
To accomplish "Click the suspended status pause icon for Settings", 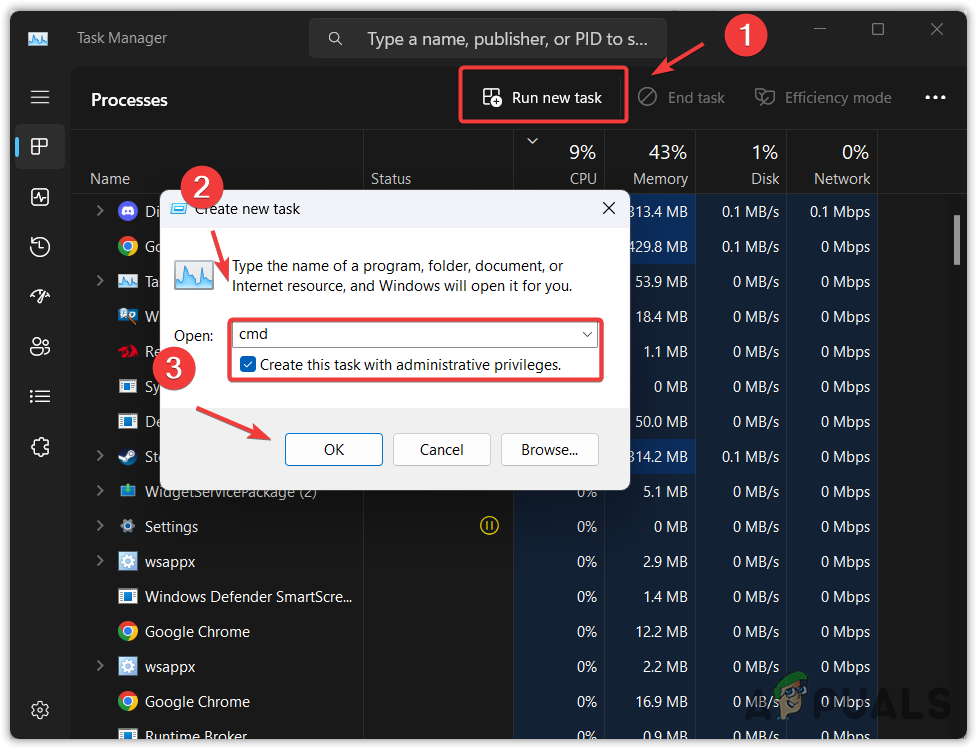I will tap(489, 526).
